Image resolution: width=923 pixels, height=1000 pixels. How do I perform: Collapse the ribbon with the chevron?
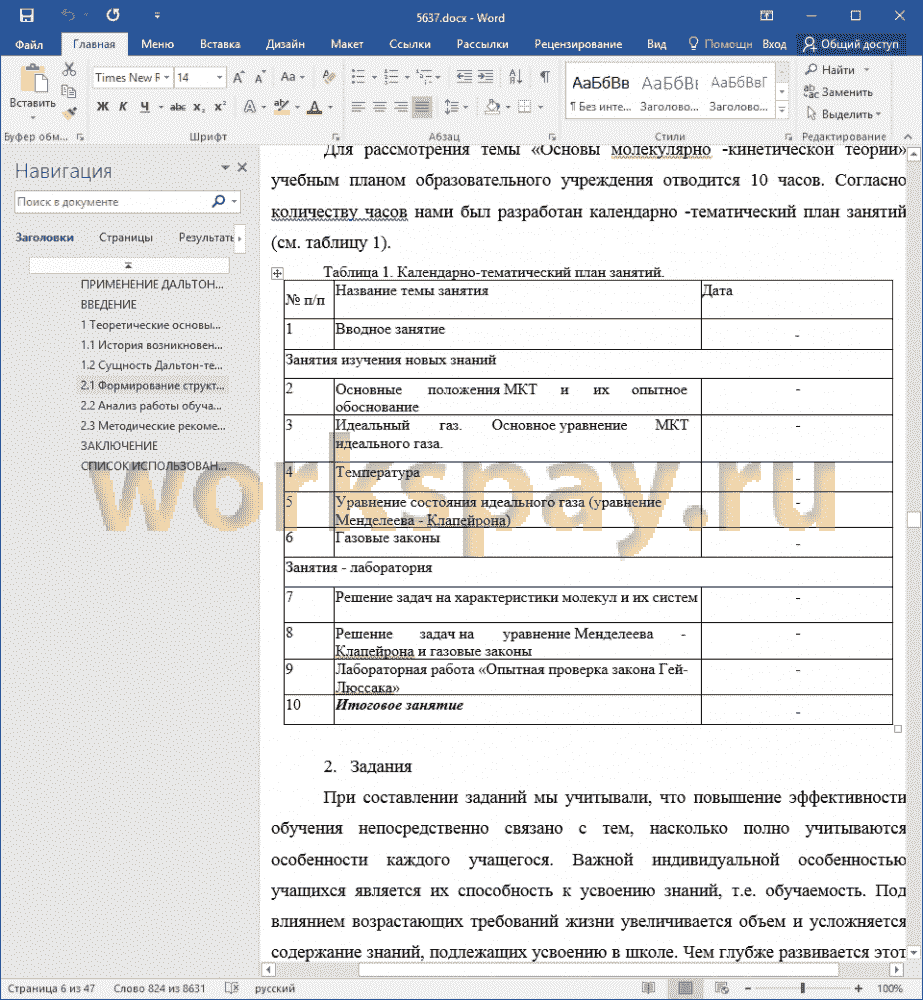(x=908, y=136)
